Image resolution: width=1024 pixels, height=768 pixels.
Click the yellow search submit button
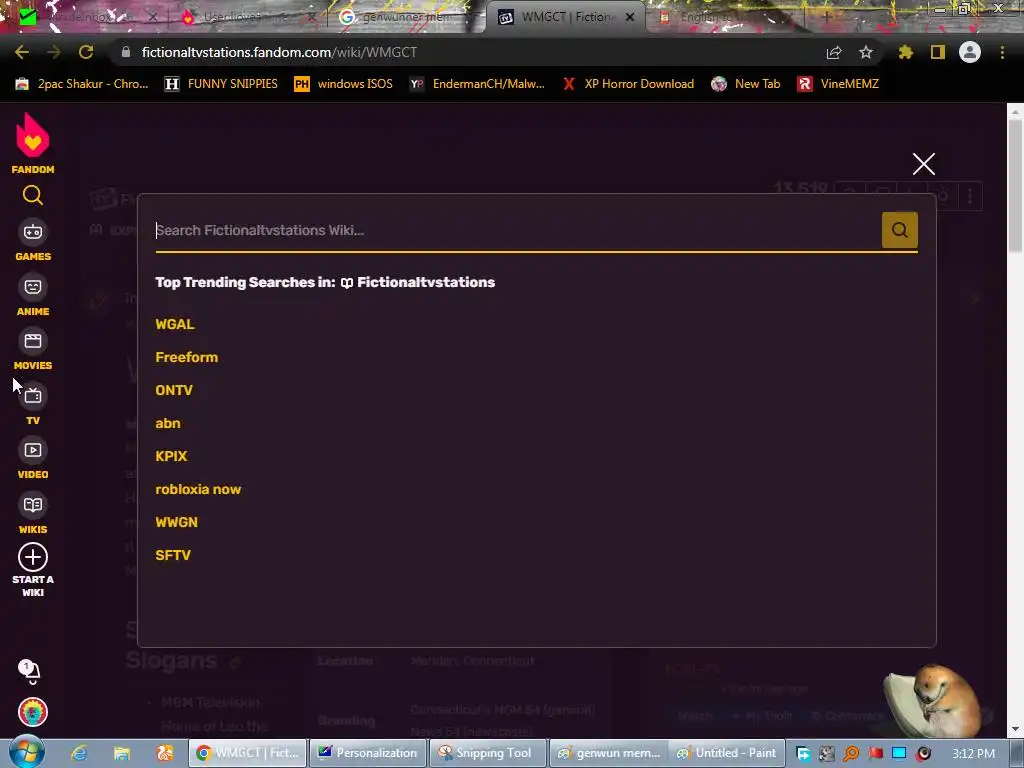(x=899, y=230)
